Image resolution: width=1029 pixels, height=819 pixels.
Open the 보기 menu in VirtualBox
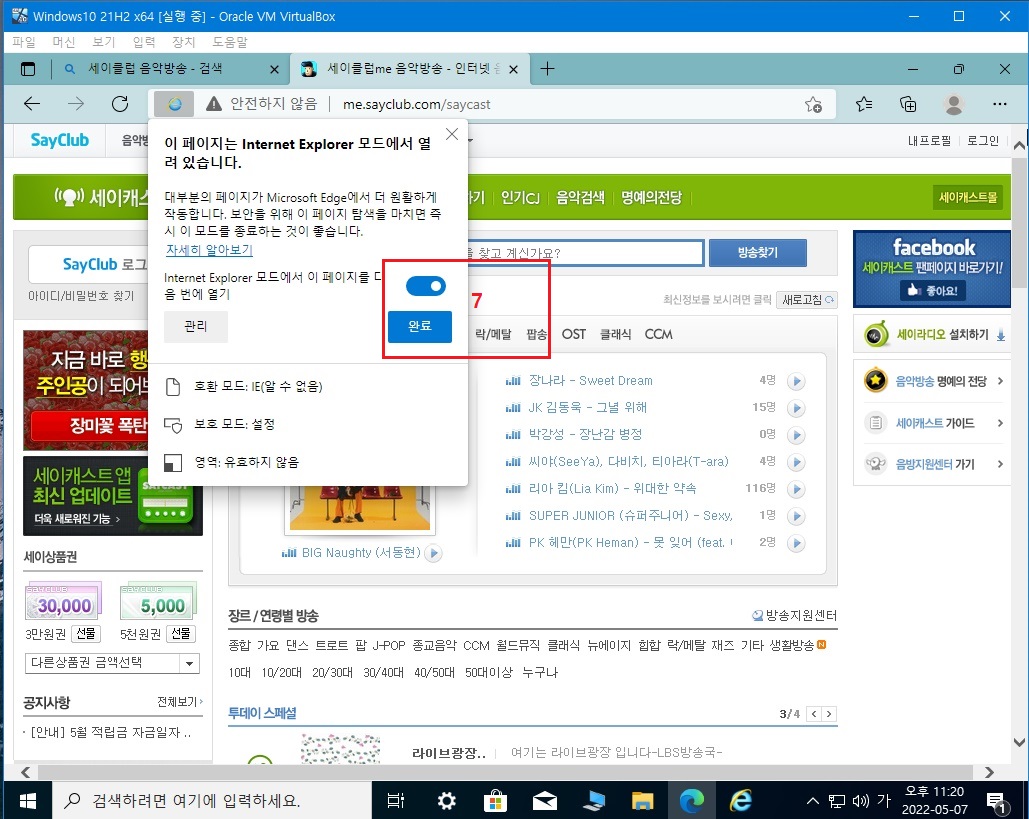point(103,42)
